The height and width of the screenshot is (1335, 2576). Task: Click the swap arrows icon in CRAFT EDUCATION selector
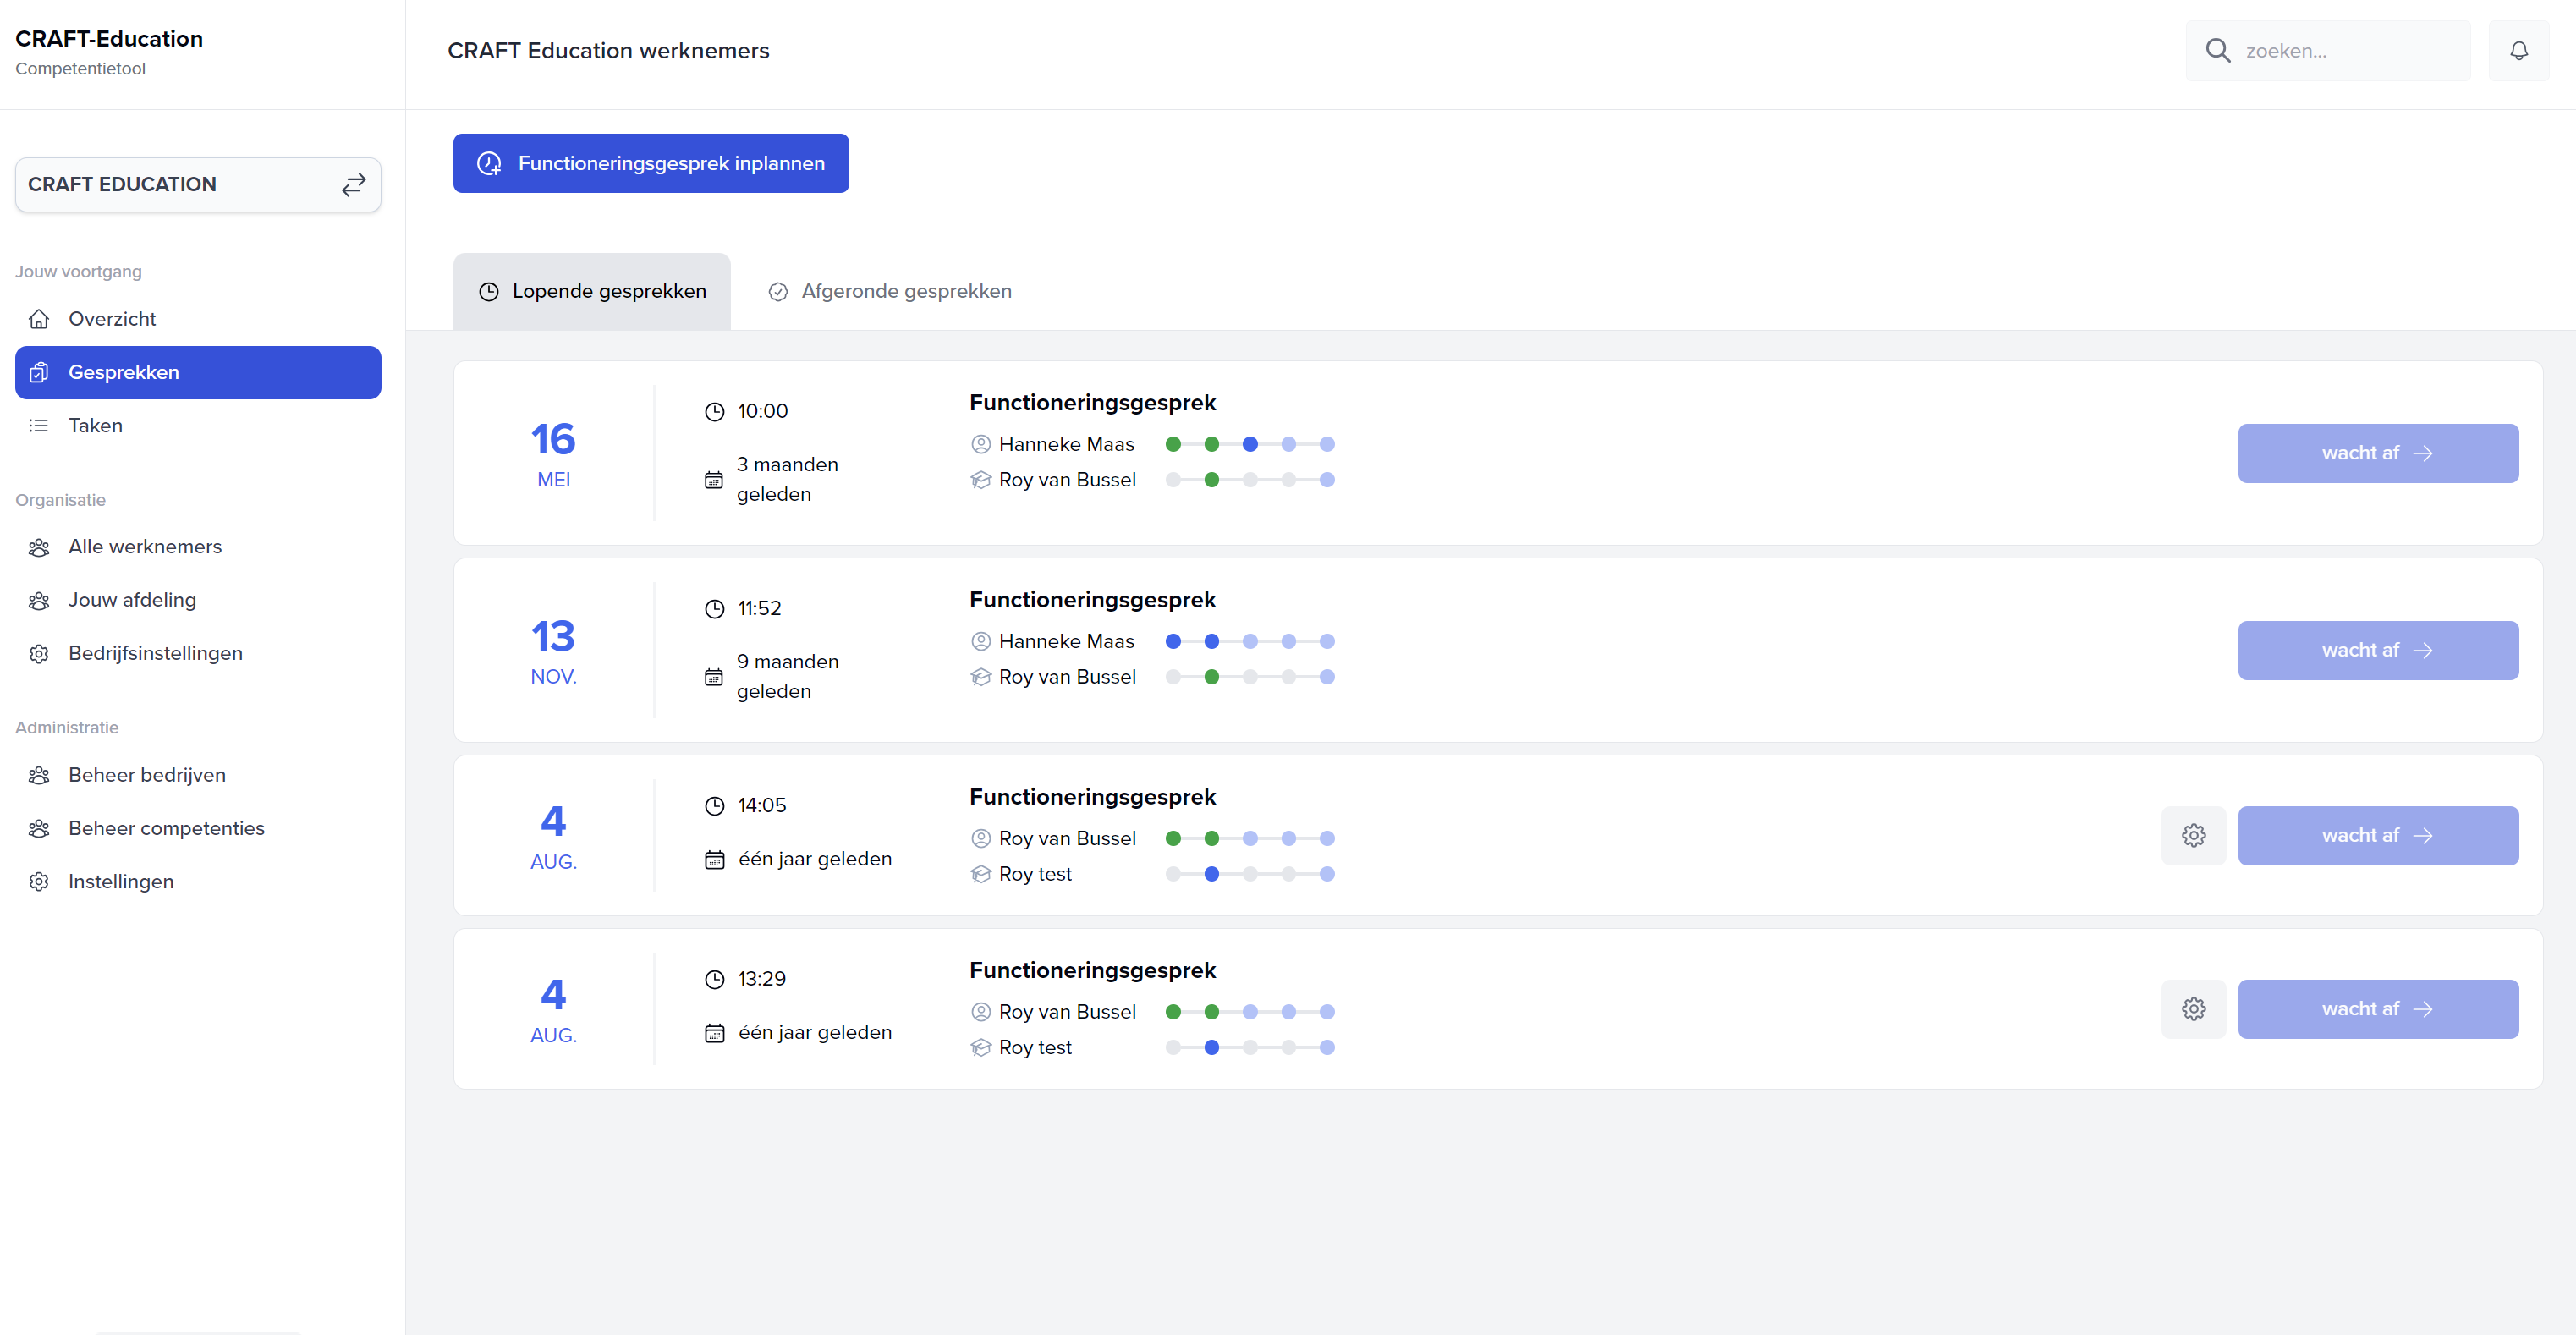click(354, 185)
